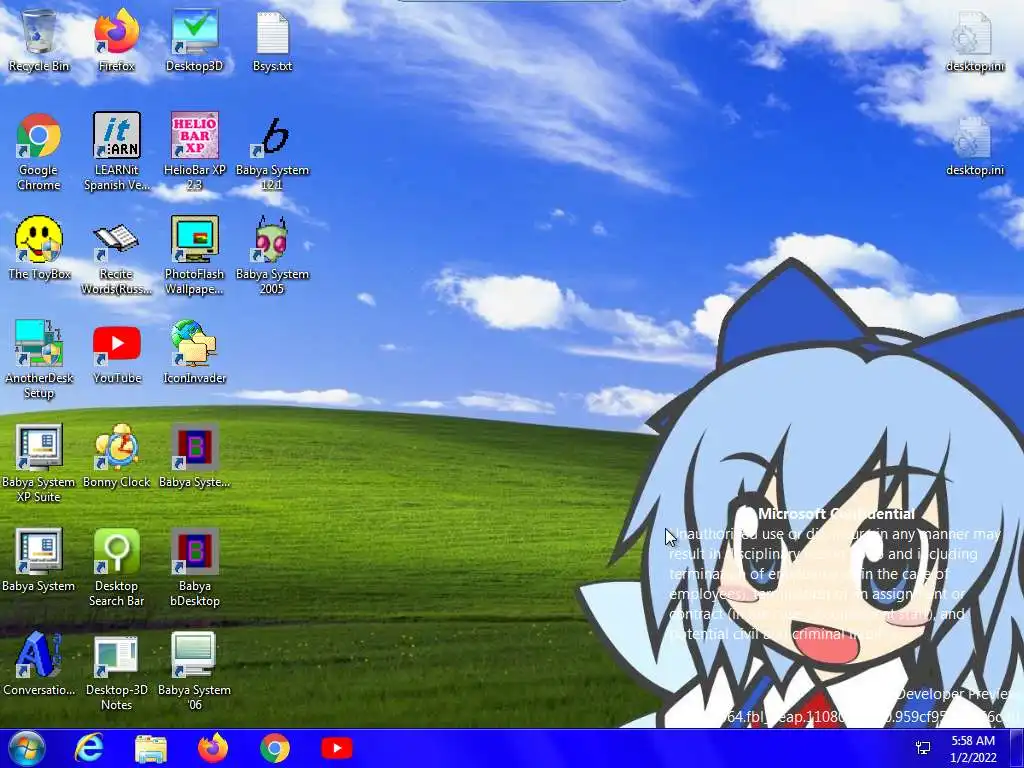The image size is (1024, 768).
Task: Open the IconInvader shortcut
Action: click(194, 353)
